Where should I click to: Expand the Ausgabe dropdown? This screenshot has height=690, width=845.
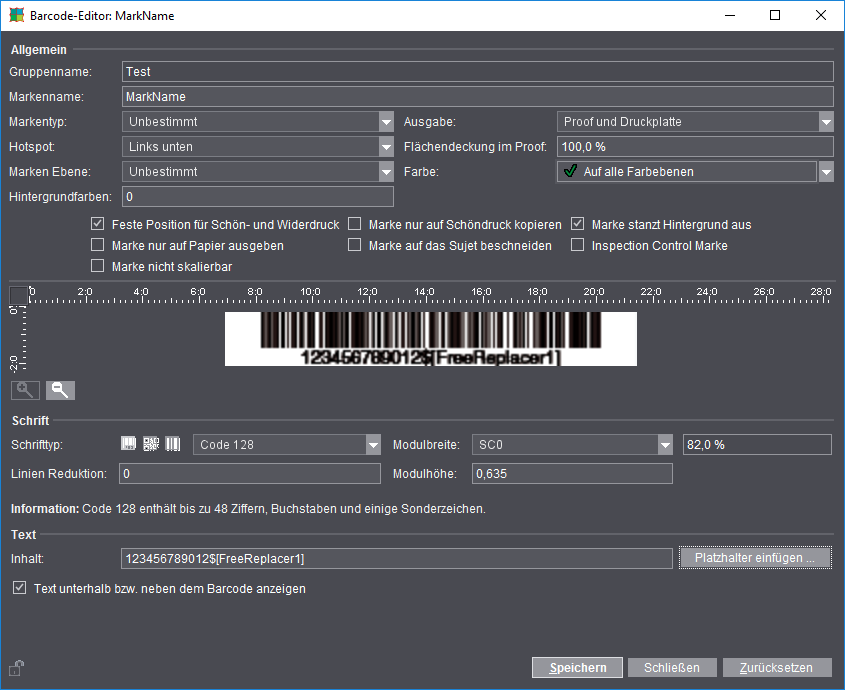click(x=827, y=121)
